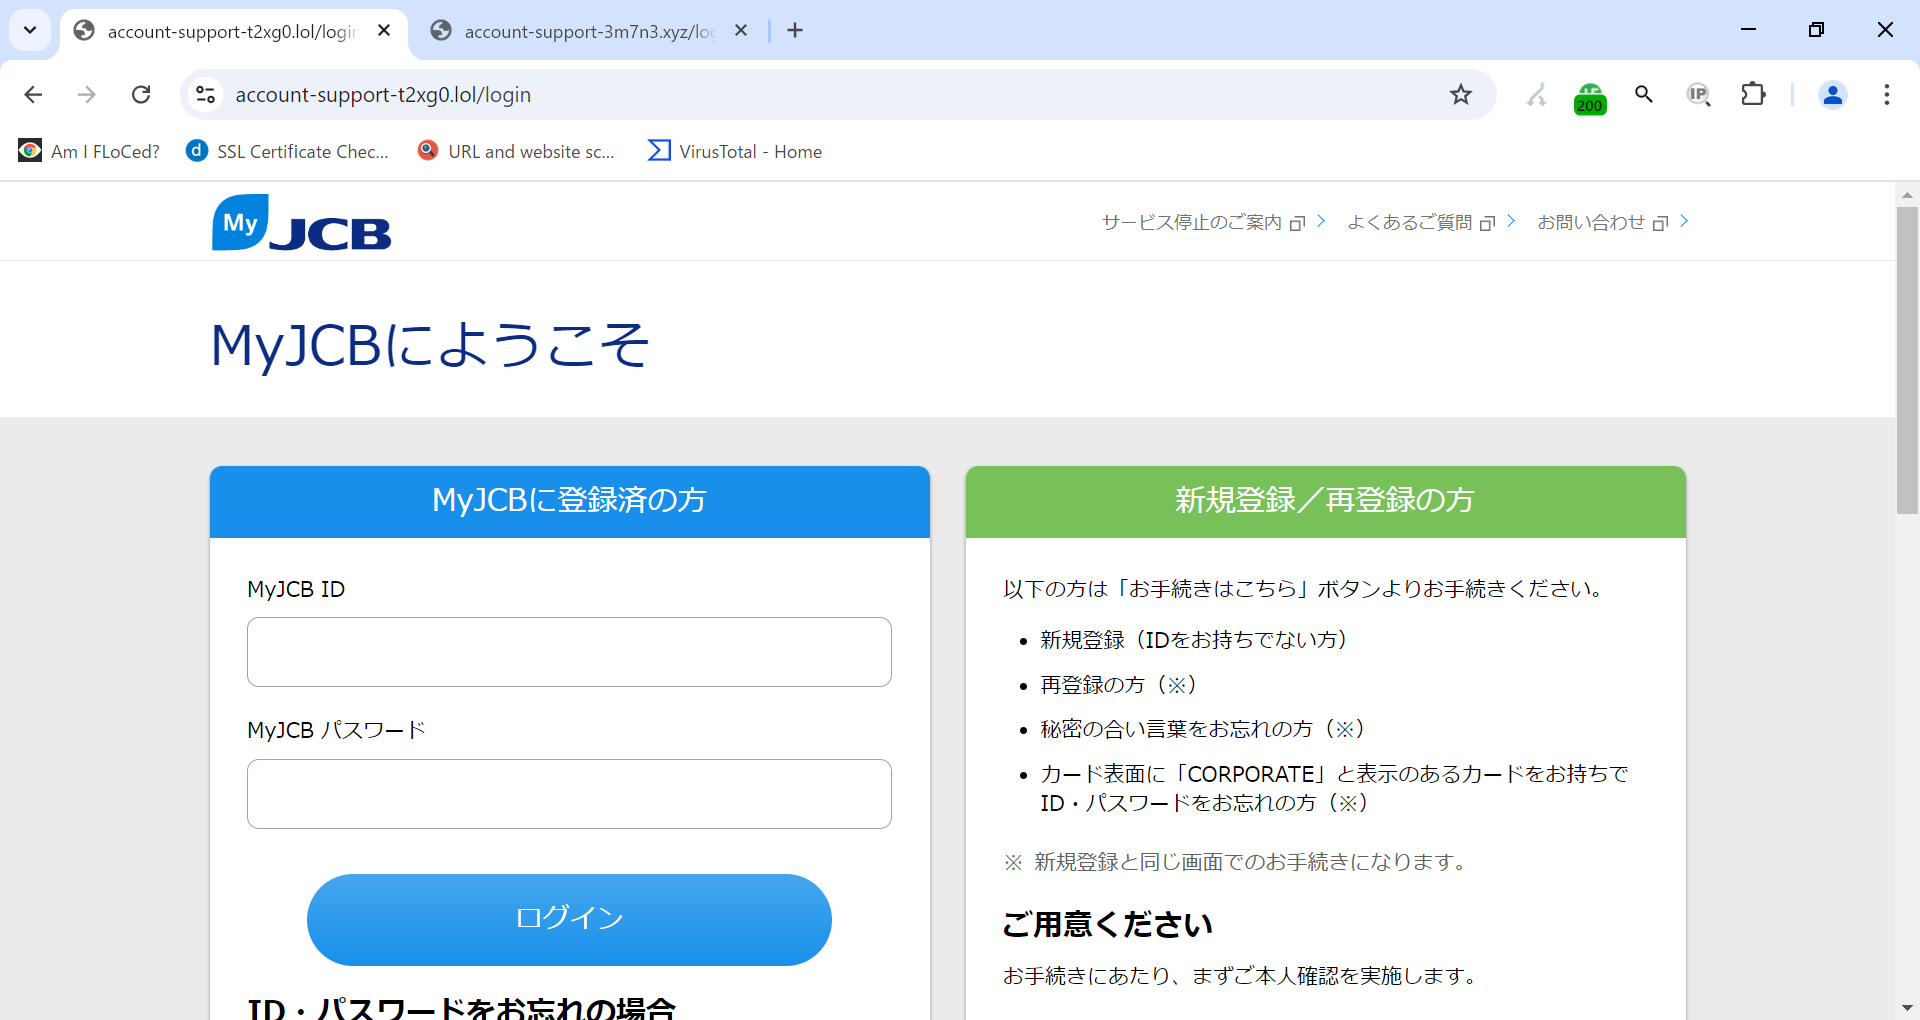Click the scrollbar up arrow
1920x1020 pixels.
click(1907, 194)
